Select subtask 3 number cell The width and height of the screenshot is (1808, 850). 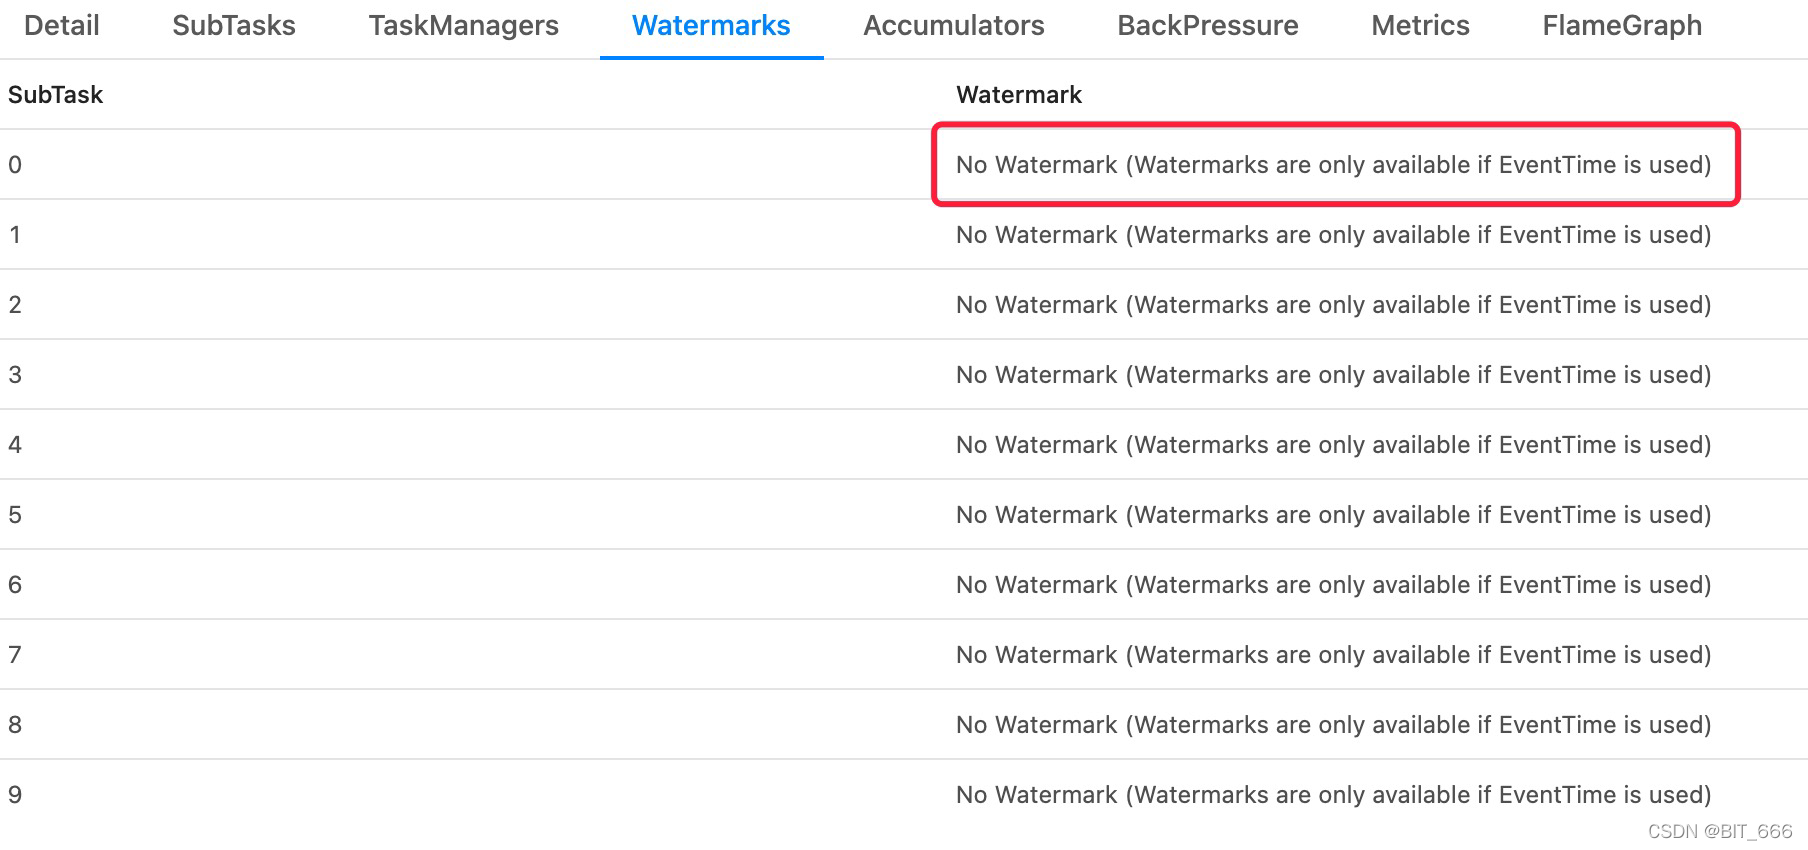point(15,375)
